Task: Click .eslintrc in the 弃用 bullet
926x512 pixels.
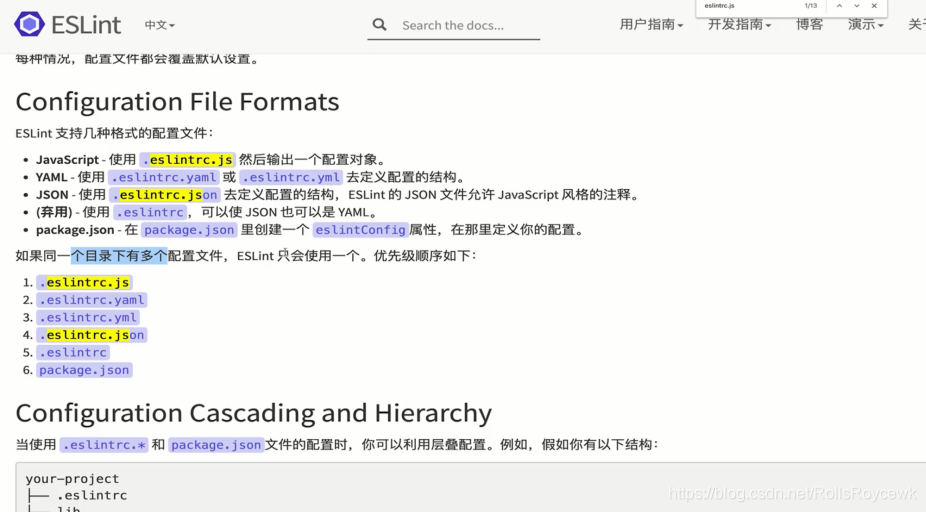Action: pos(150,212)
